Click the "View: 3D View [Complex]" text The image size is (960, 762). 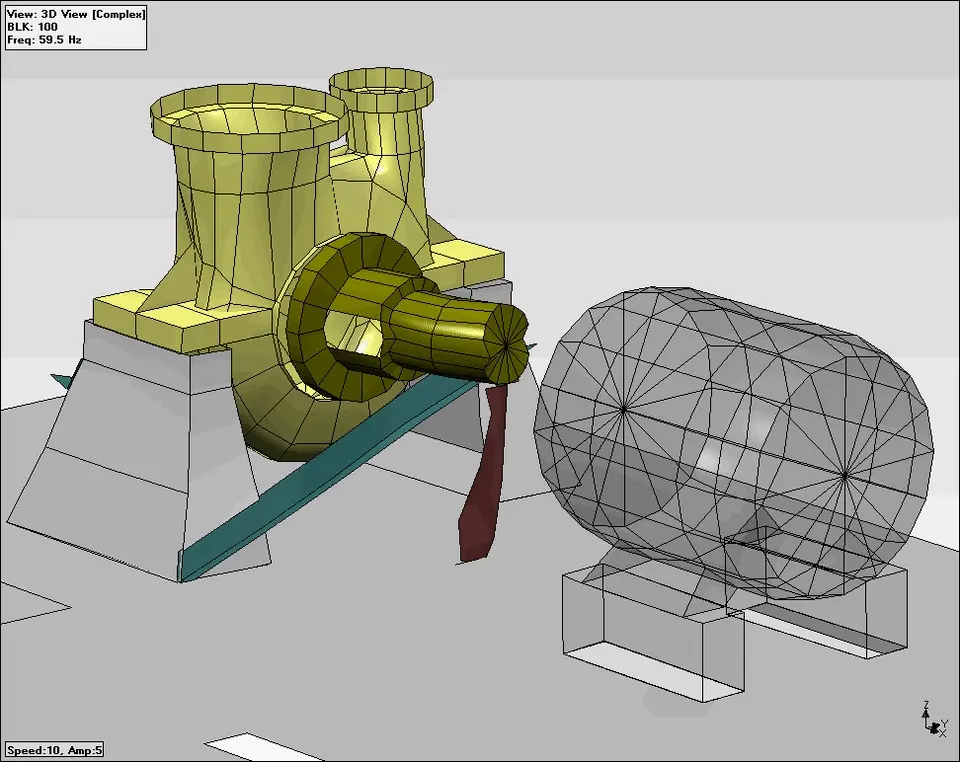click(x=76, y=14)
